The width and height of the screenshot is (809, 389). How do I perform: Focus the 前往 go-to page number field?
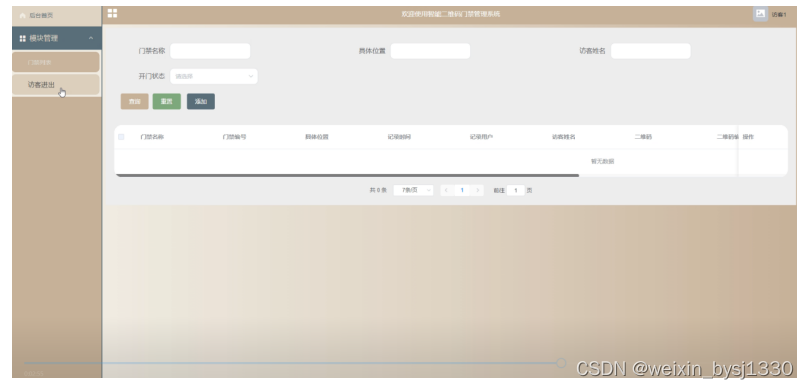tap(515, 190)
